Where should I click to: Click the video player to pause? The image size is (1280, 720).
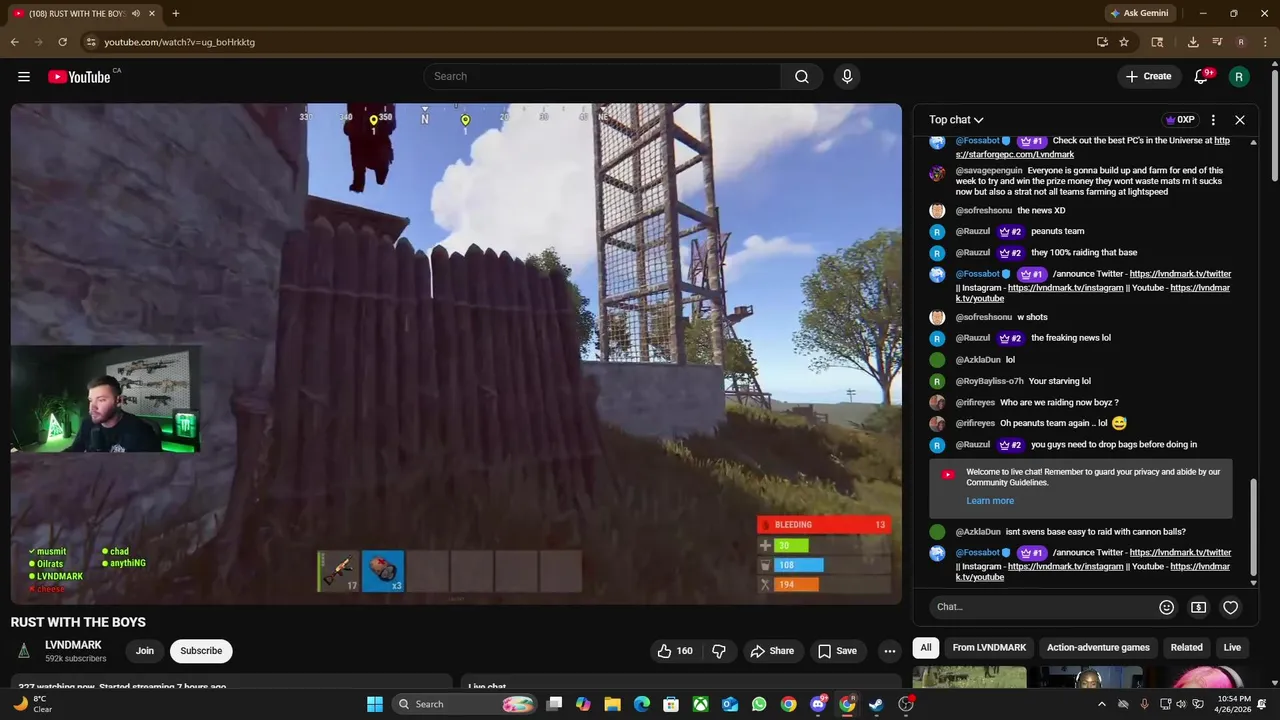pos(456,354)
